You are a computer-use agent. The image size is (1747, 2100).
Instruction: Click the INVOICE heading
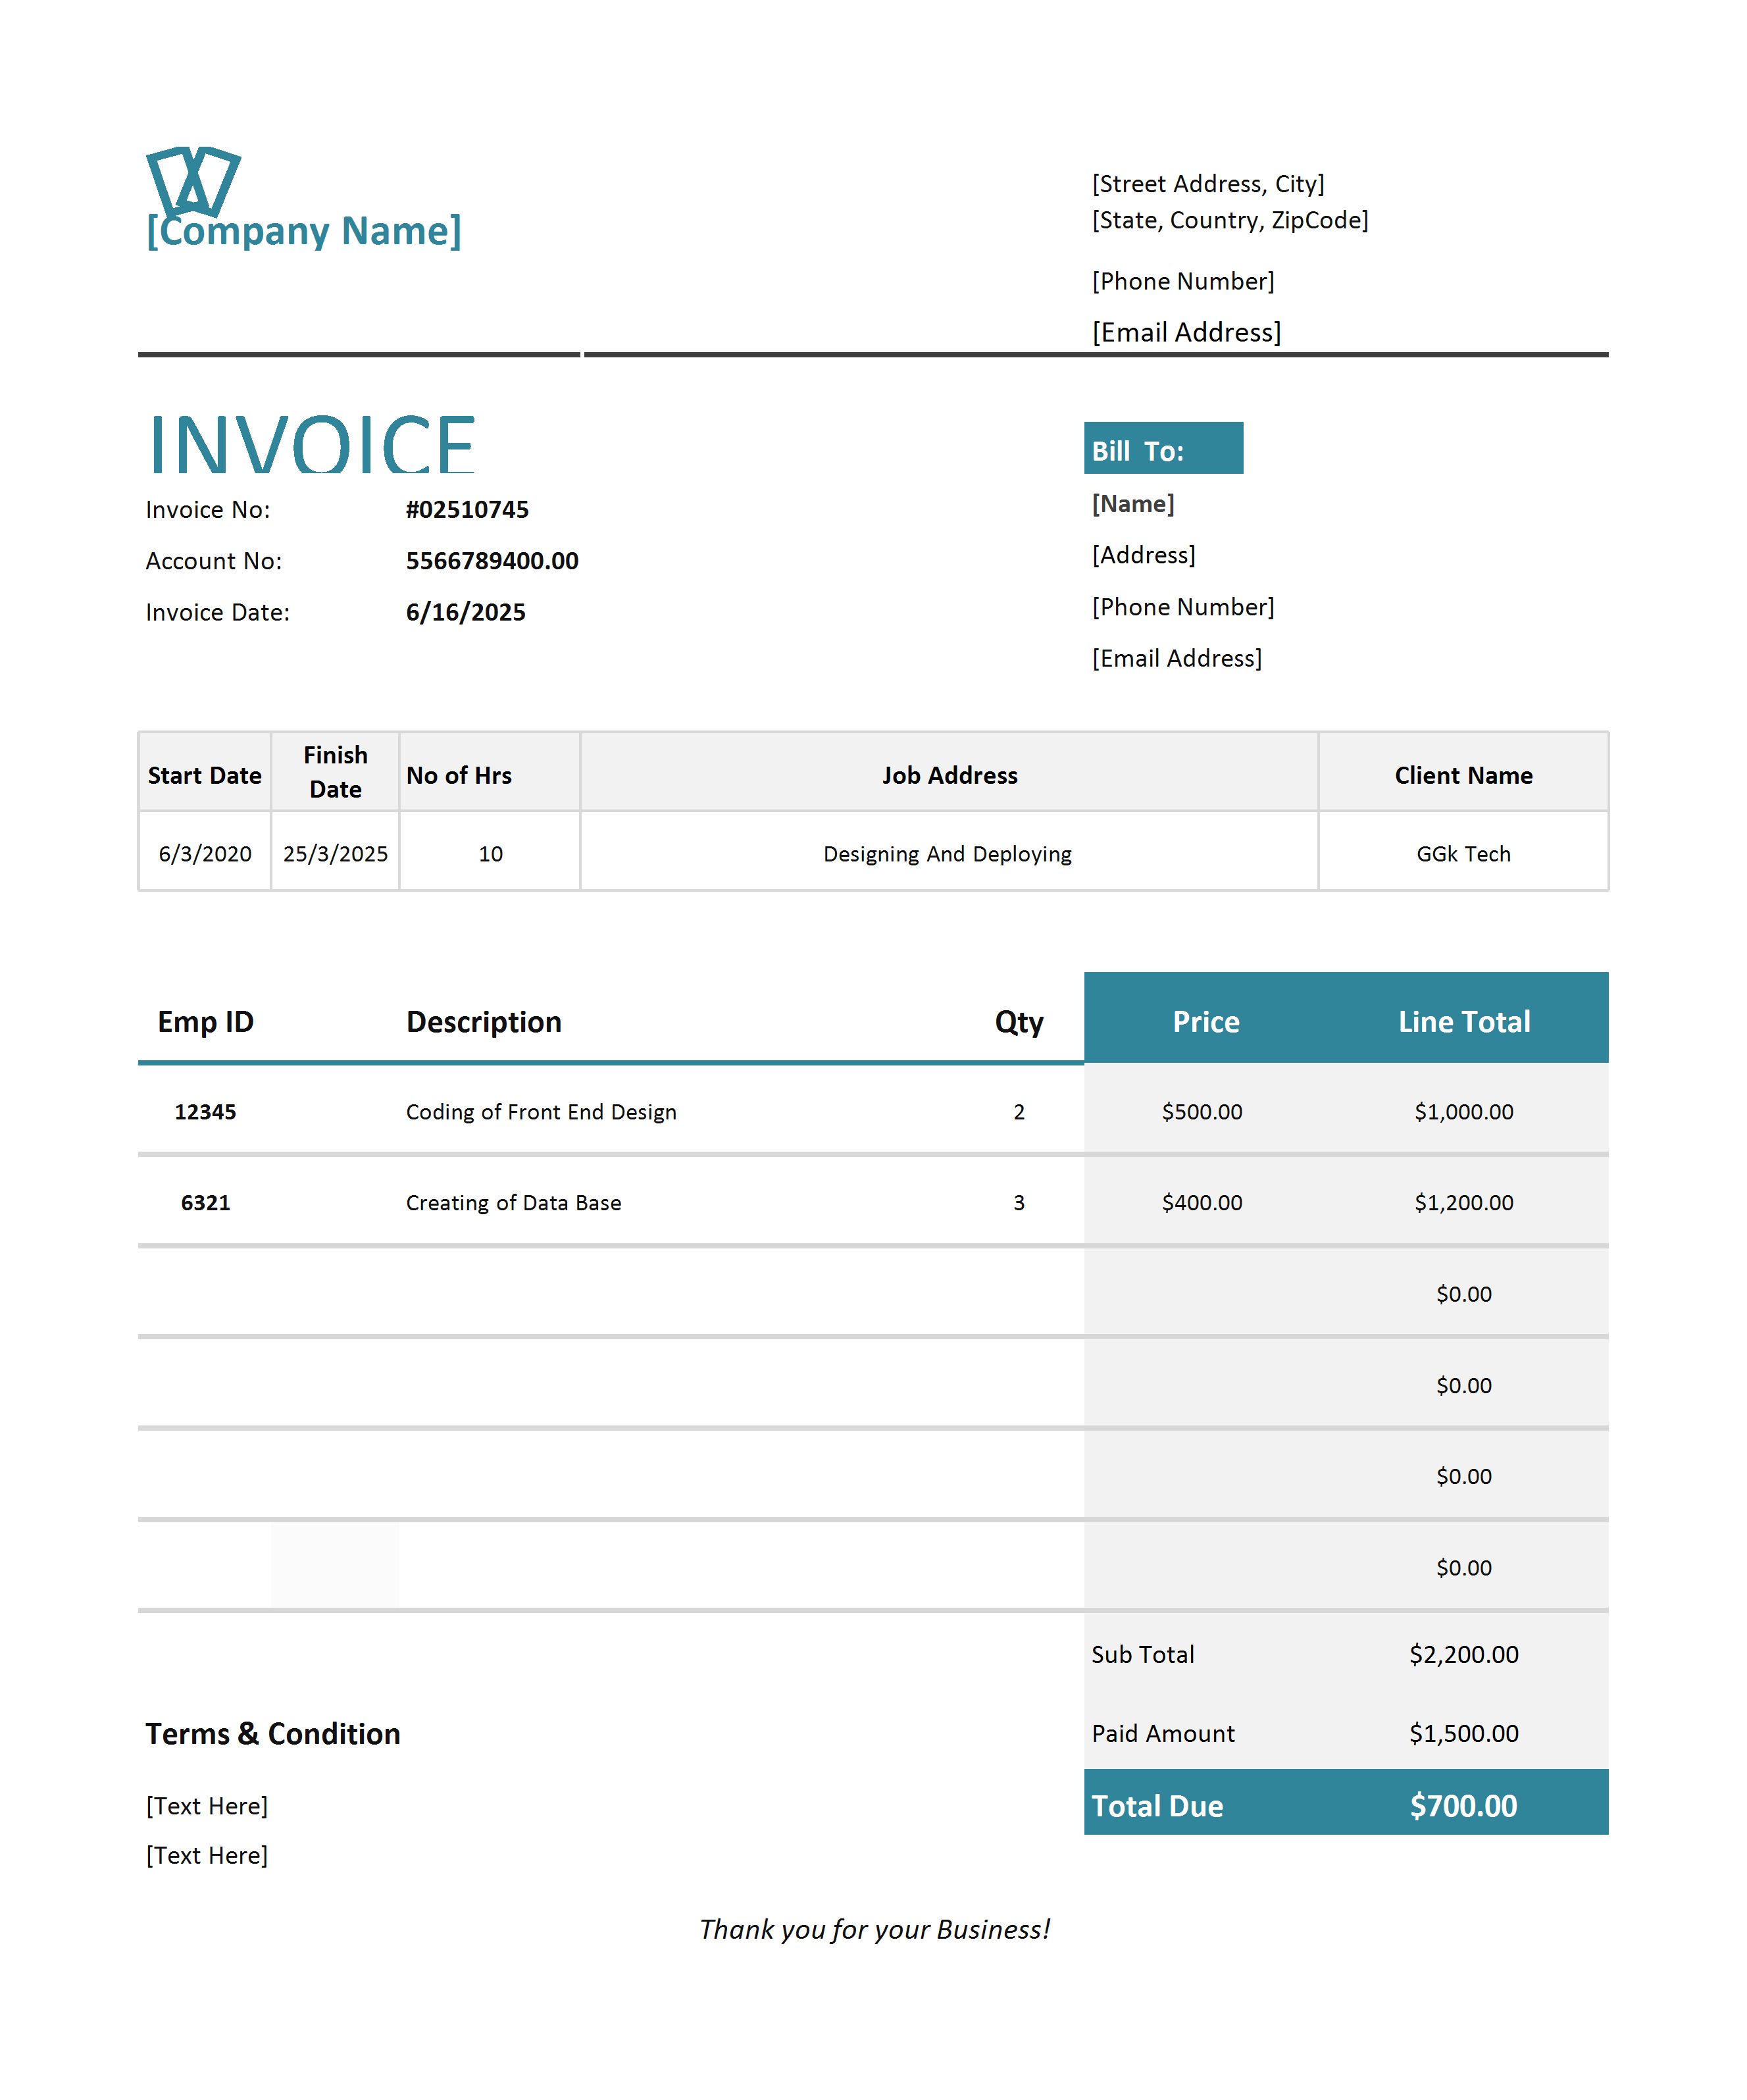(x=312, y=443)
